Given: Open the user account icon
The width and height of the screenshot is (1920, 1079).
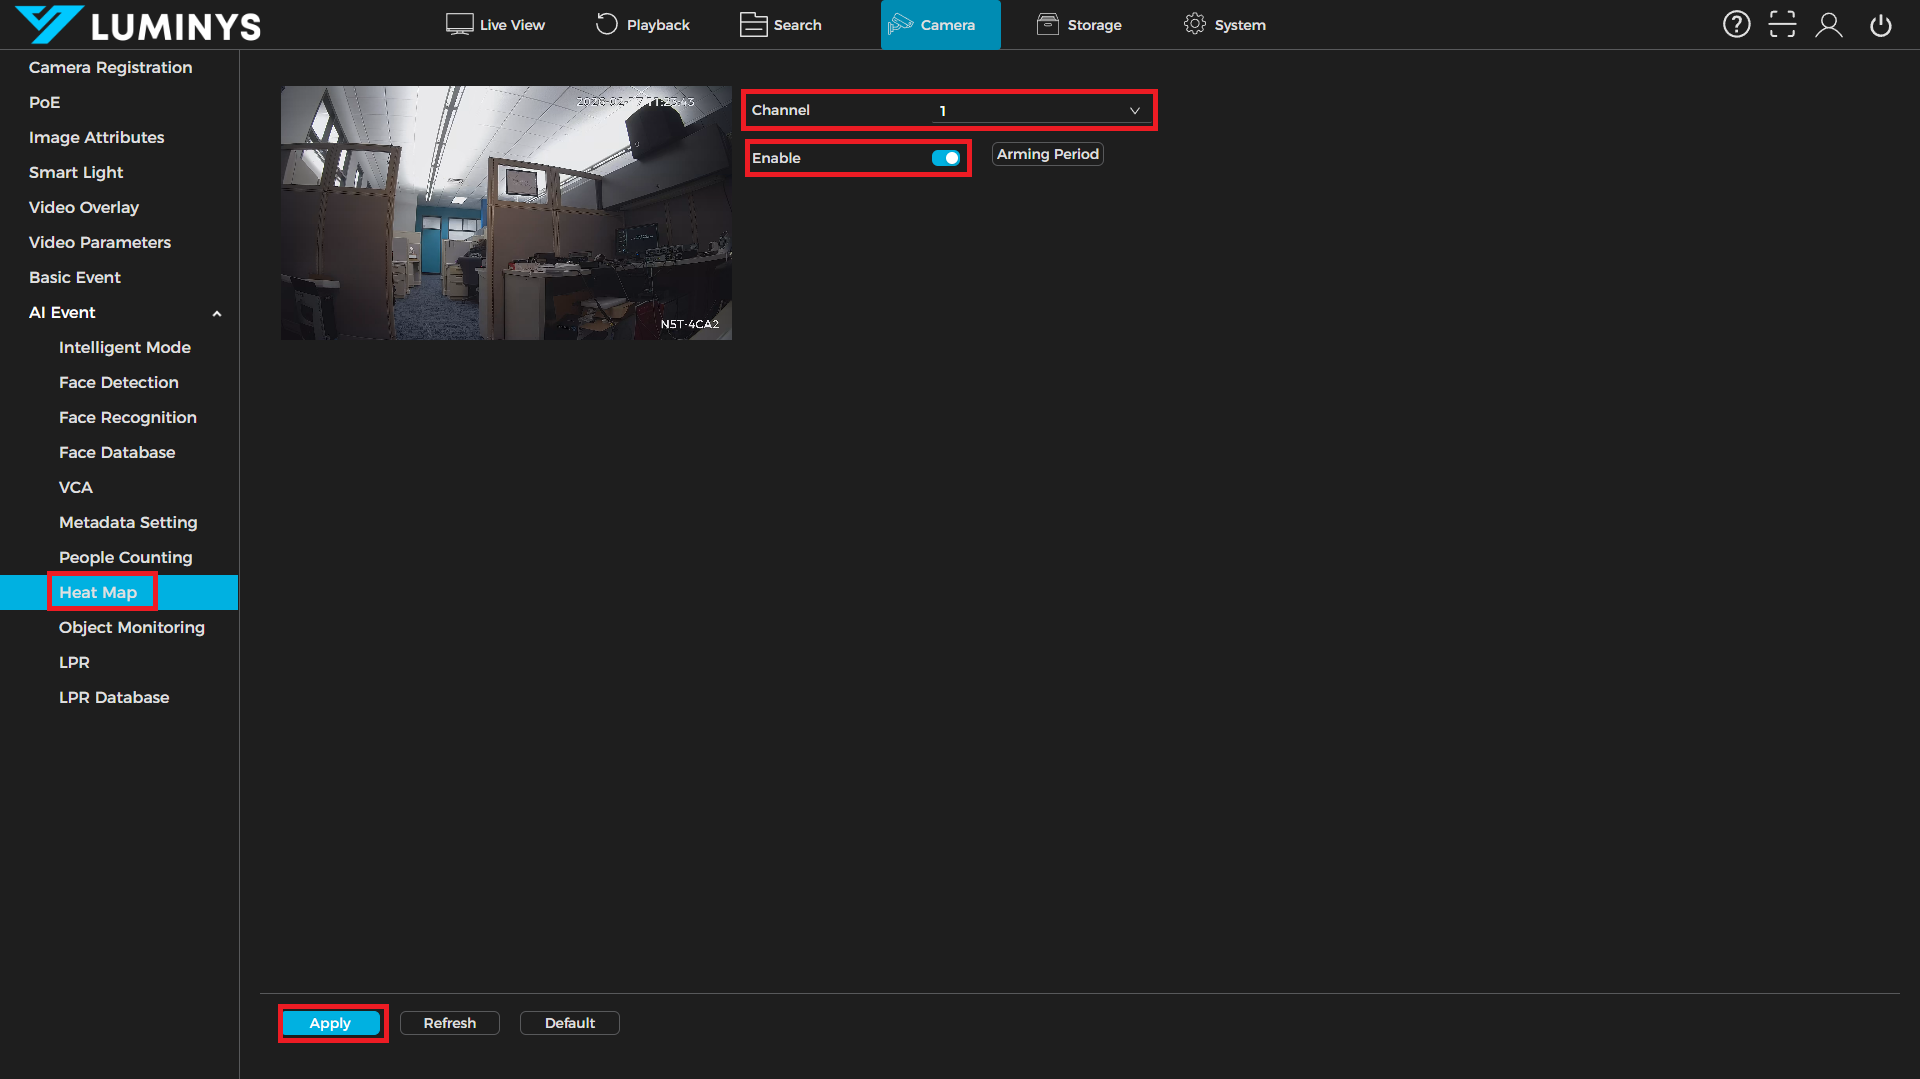Looking at the screenshot, I should (x=1829, y=24).
